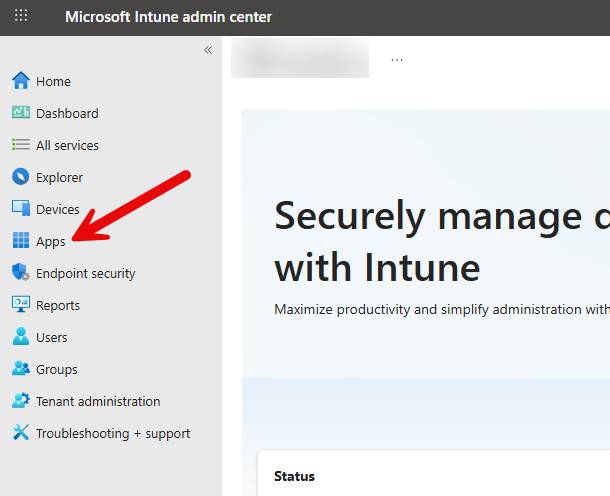
Task: Select the Endpoint security shield icon
Action: [x=21, y=273]
